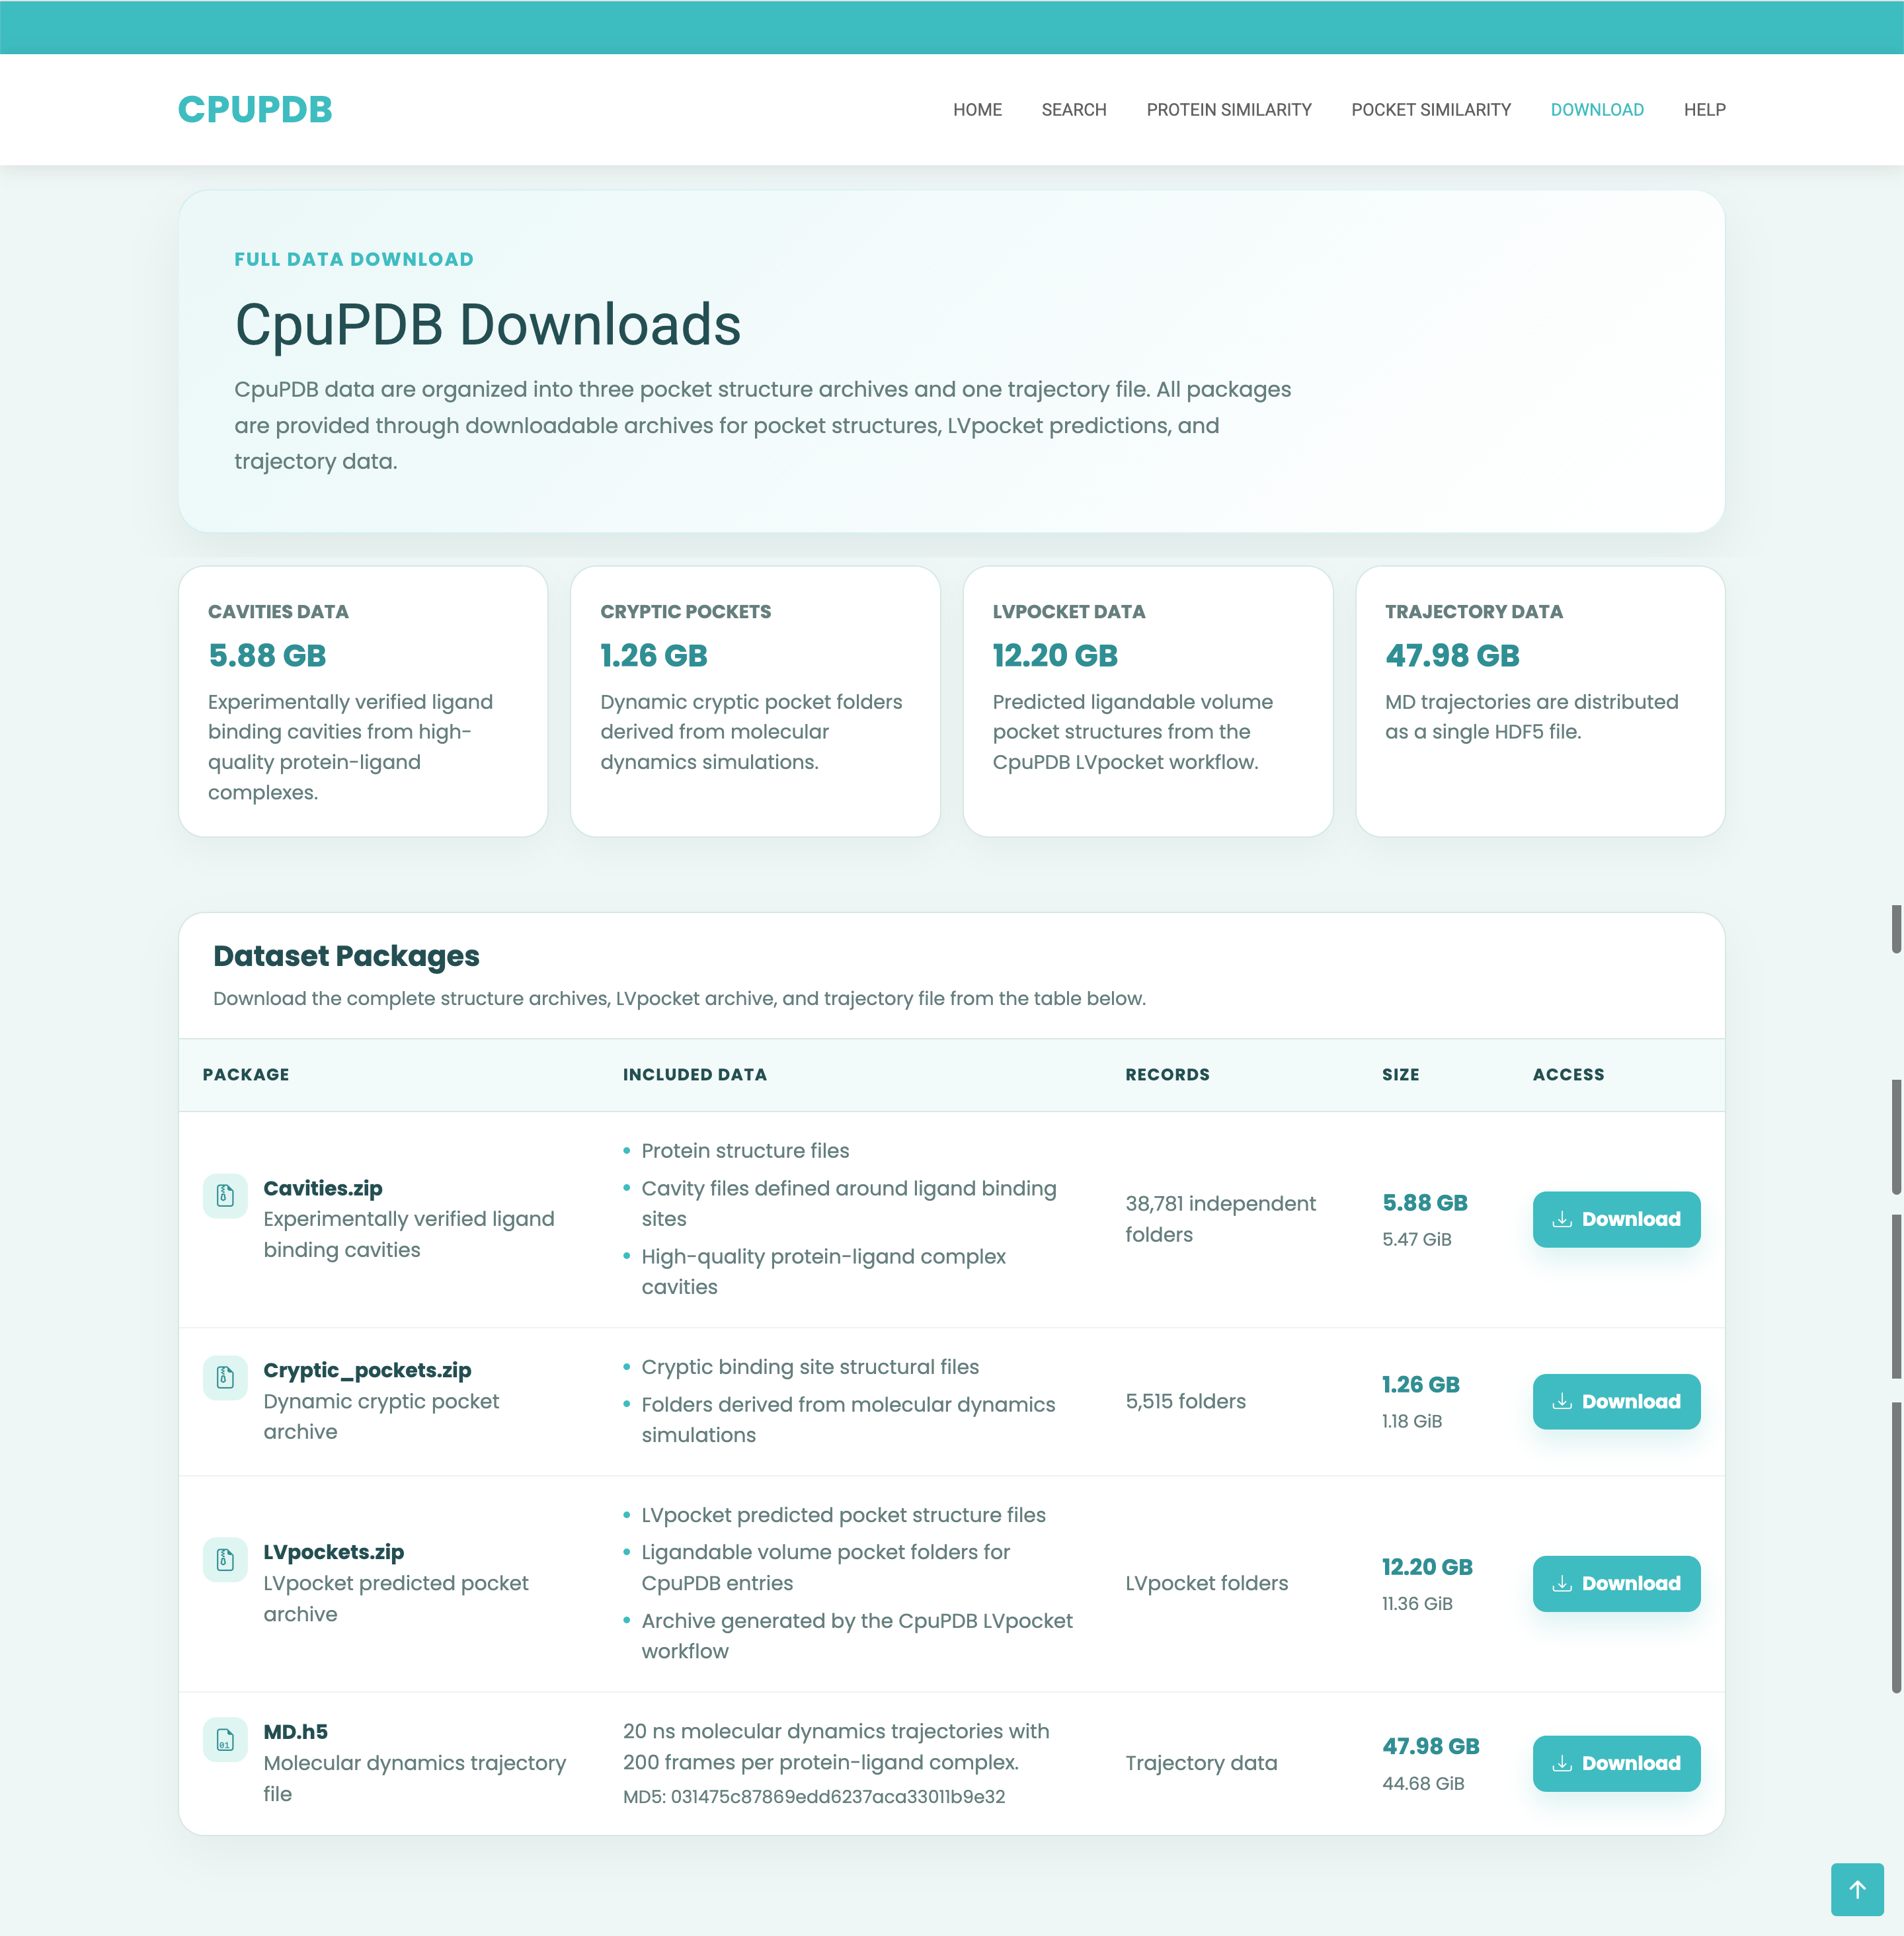Viewport: 1904px width, 1936px height.
Task: Click the 'LVpocket folders' records cell
Action: click(x=1206, y=1583)
